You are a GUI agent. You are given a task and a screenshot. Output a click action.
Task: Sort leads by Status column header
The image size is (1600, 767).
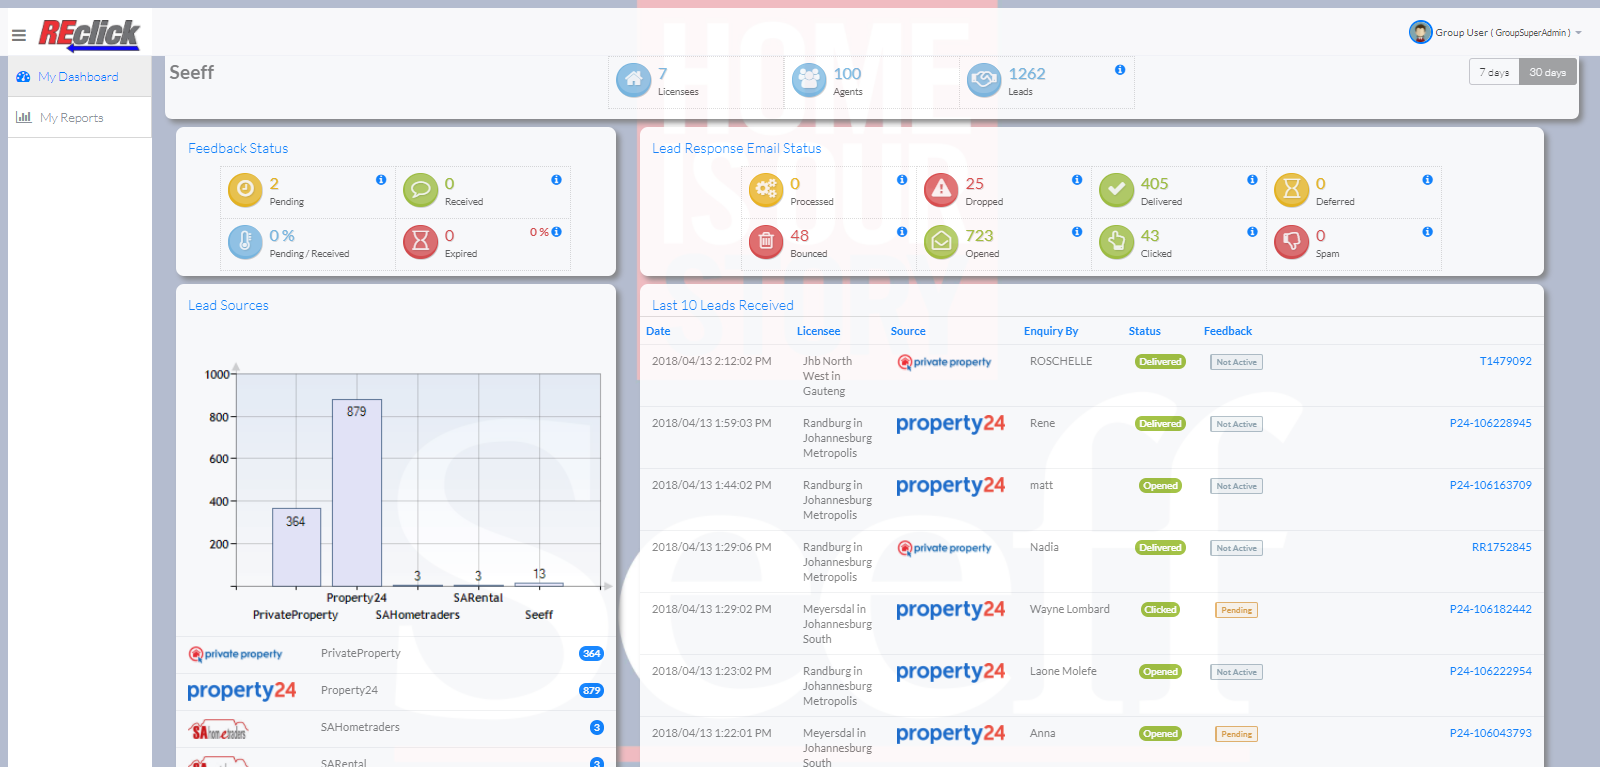[x=1144, y=331]
